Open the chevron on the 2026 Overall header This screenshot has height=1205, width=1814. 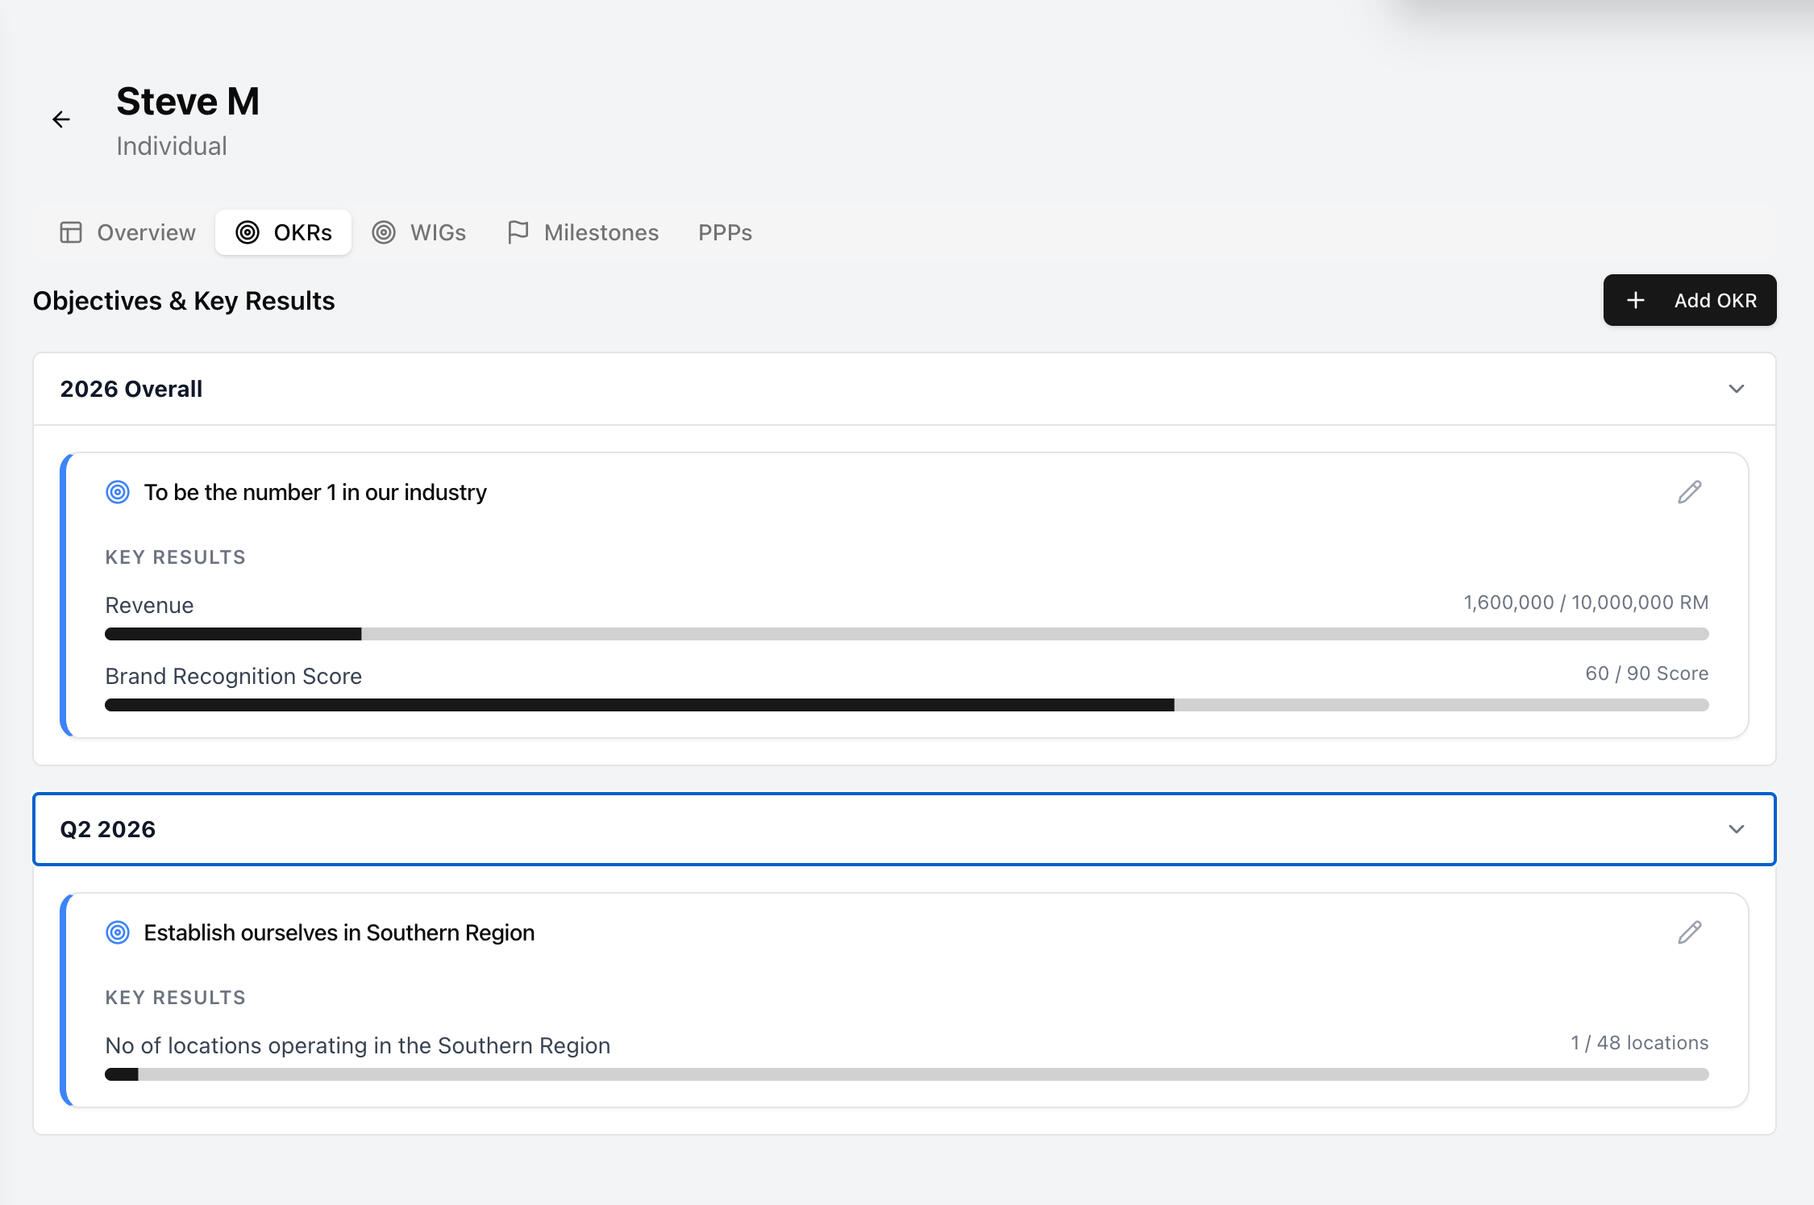(1737, 389)
